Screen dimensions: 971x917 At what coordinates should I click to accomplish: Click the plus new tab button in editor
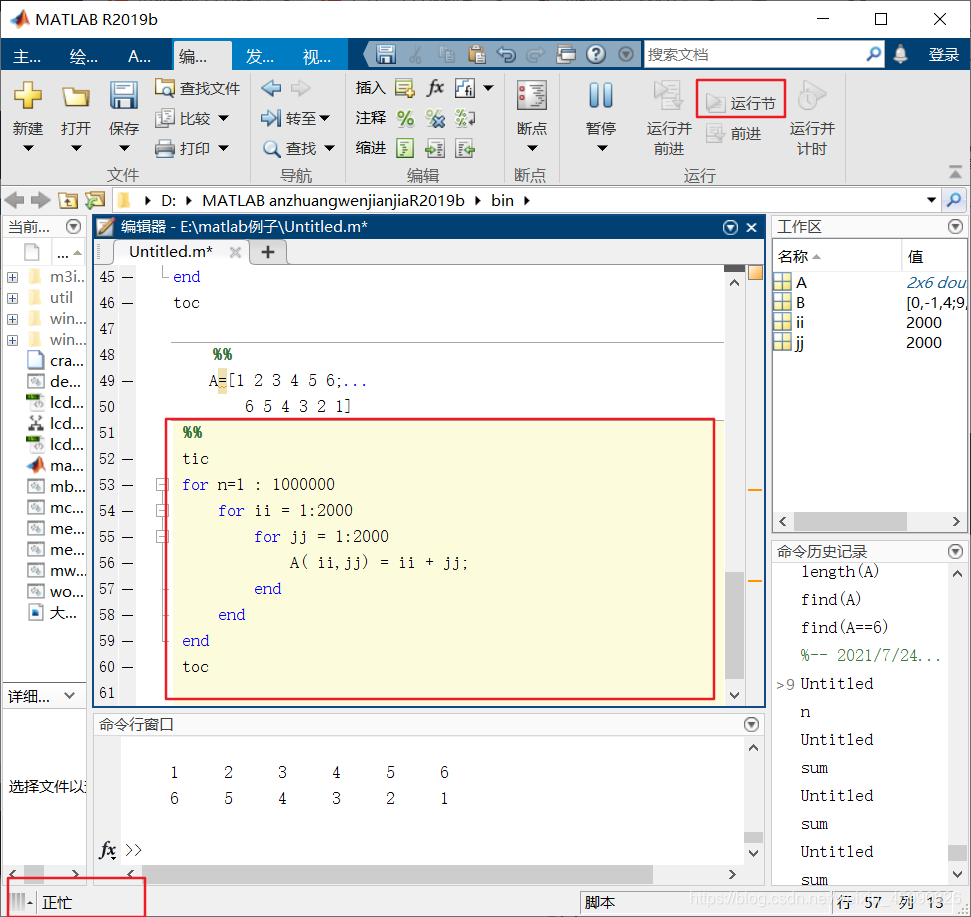(x=268, y=252)
